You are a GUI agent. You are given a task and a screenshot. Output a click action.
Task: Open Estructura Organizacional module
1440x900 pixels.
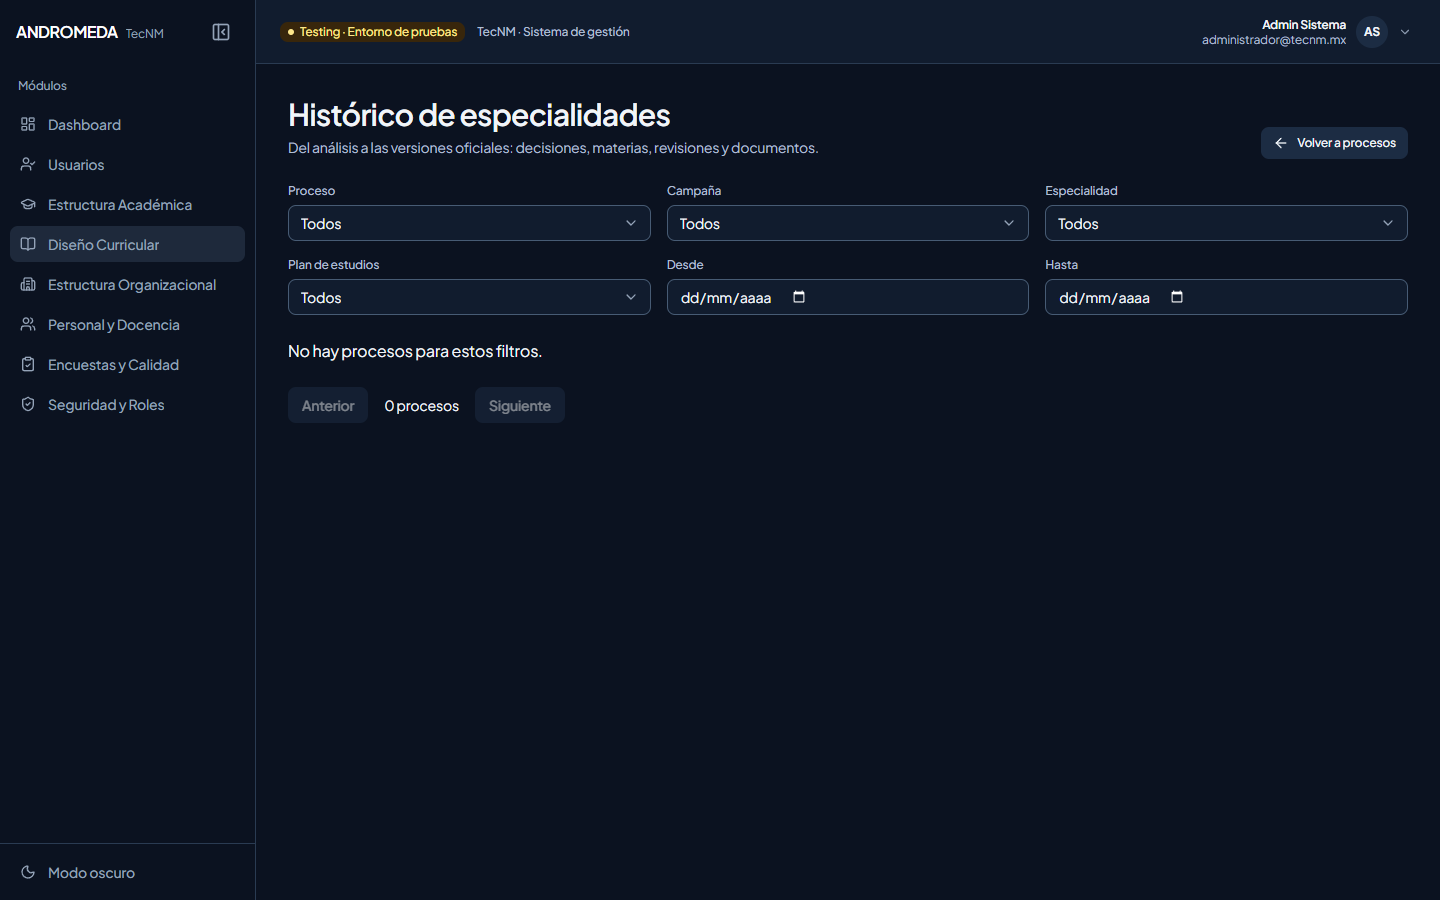[127, 284]
